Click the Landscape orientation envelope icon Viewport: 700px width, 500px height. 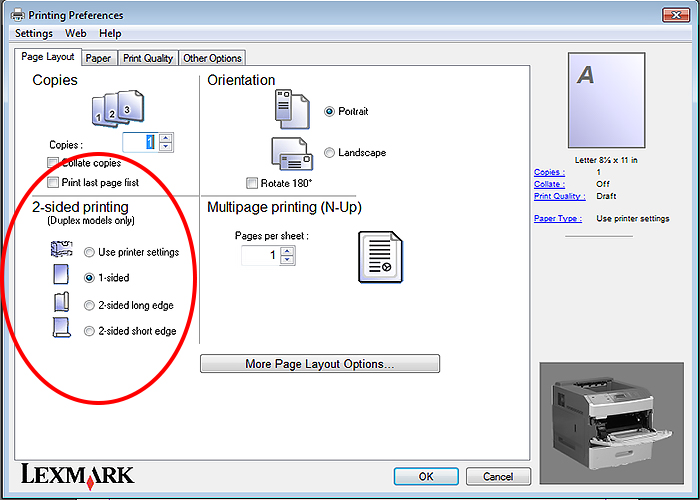[292, 154]
